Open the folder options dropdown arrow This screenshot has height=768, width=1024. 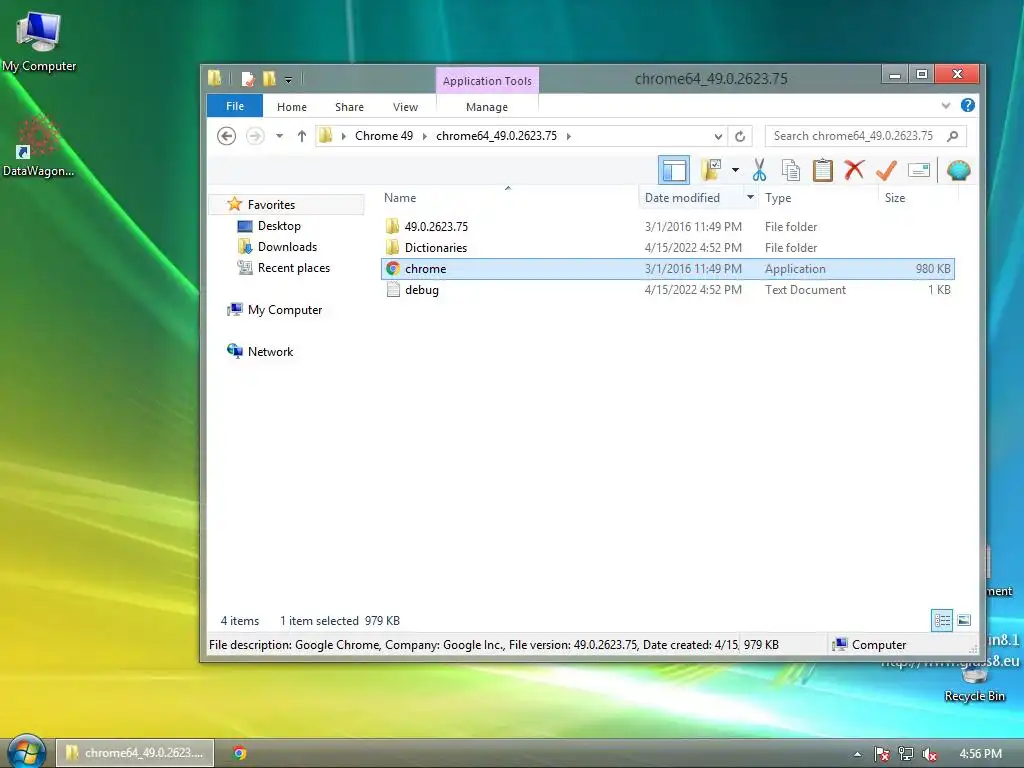pyautogui.click(x=735, y=170)
